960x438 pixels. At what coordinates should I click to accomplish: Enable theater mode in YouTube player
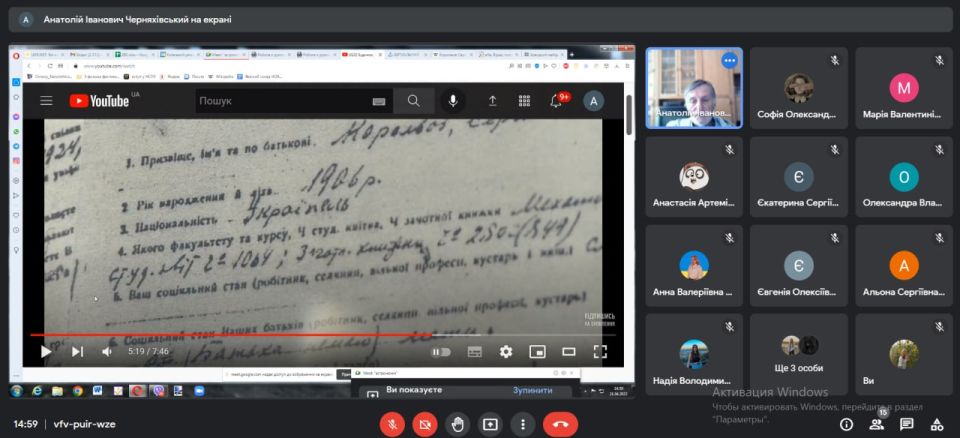click(x=569, y=352)
